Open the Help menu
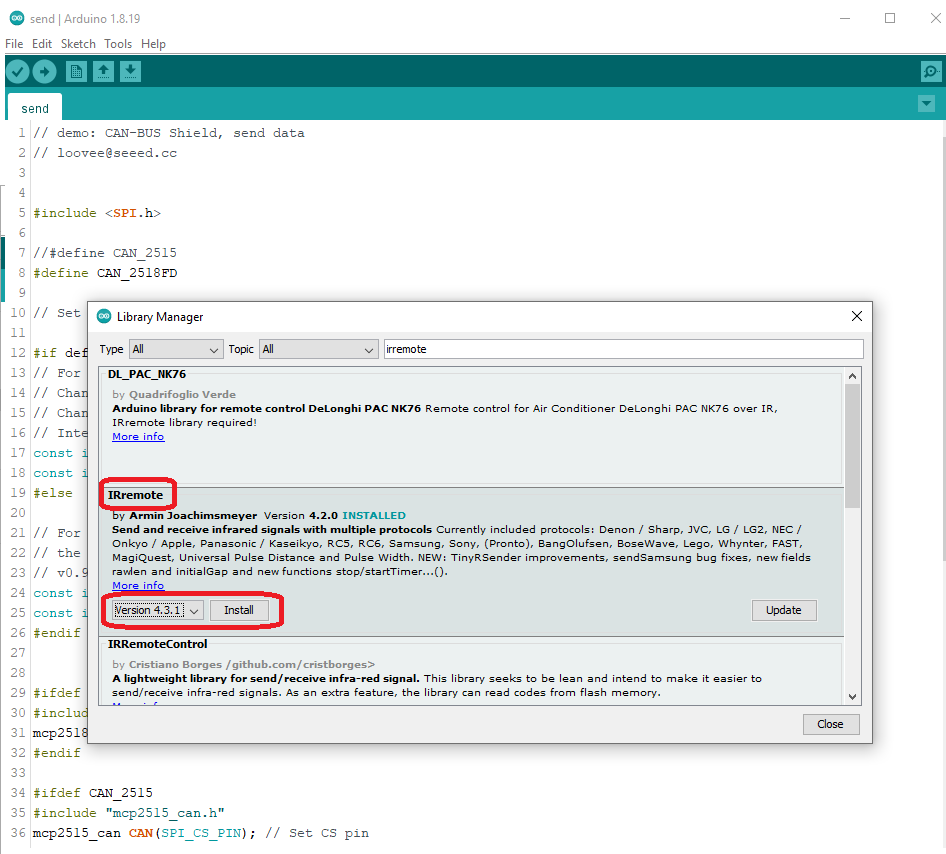Image resolution: width=946 pixels, height=854 pixels. point(153,44)
